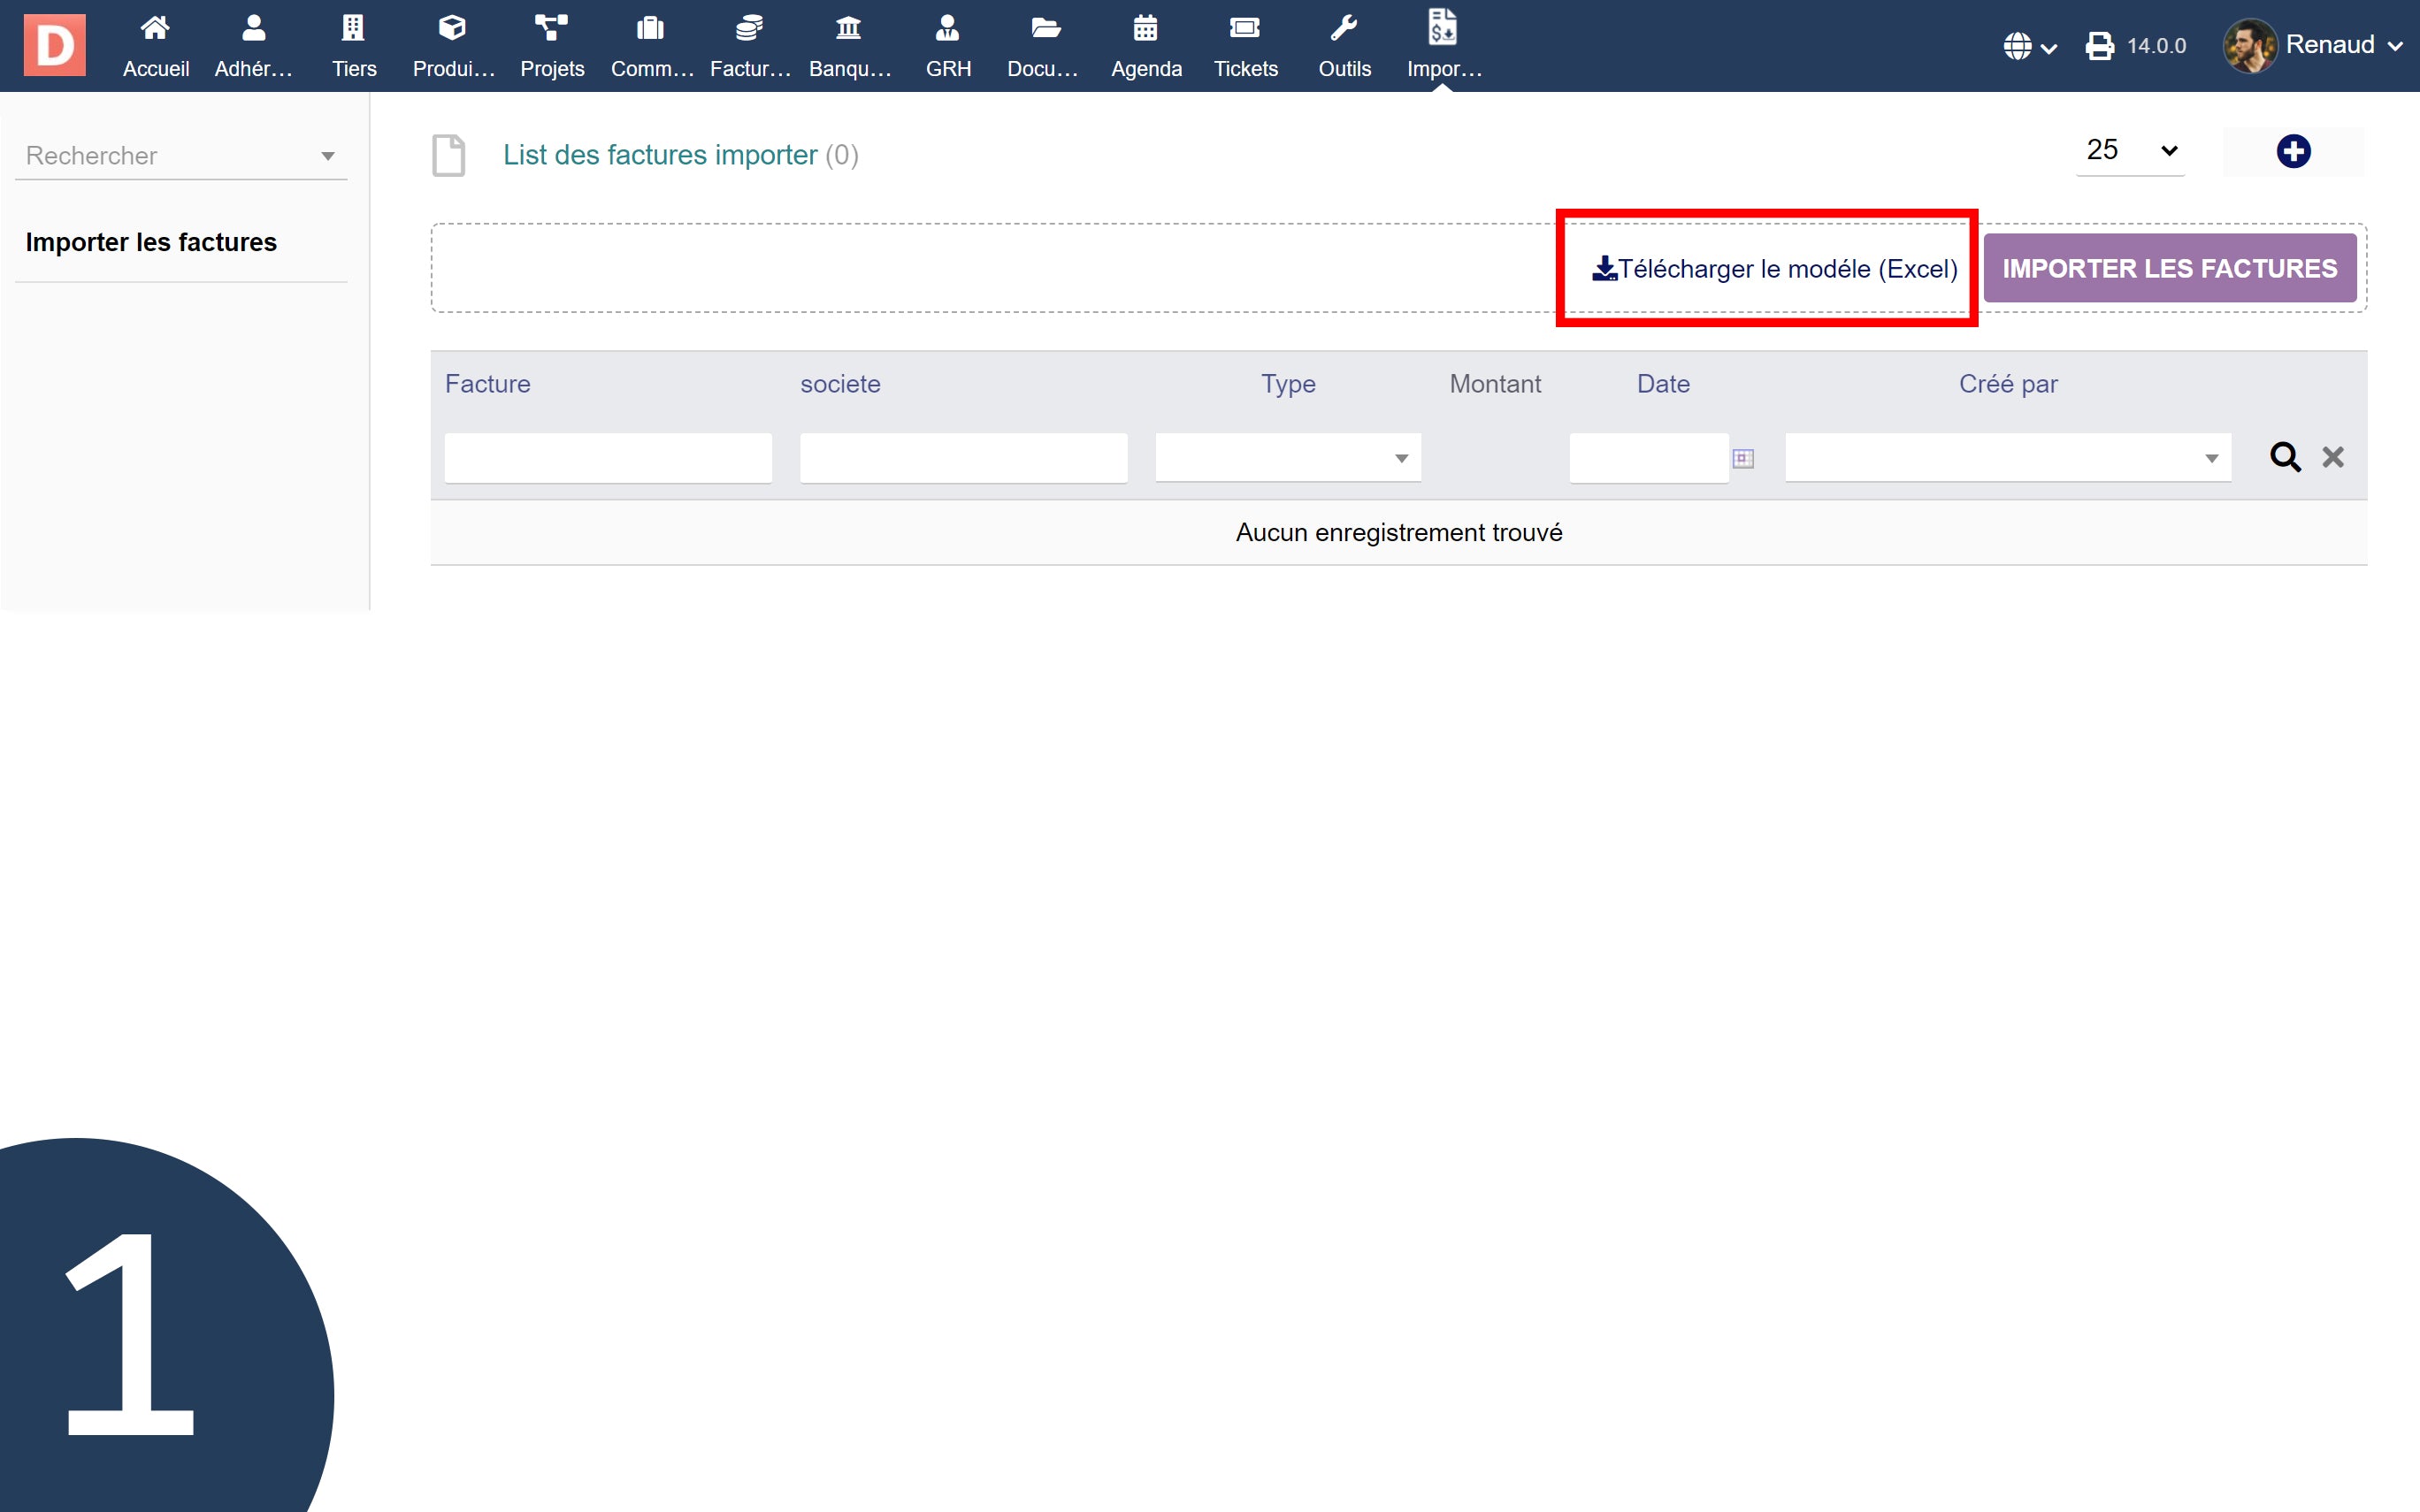This screenshot has height=1512, width=2420.
Task: Open the Rechercher dropdown in sidebar
Action: pyautogui.click(x=180, y=156)
